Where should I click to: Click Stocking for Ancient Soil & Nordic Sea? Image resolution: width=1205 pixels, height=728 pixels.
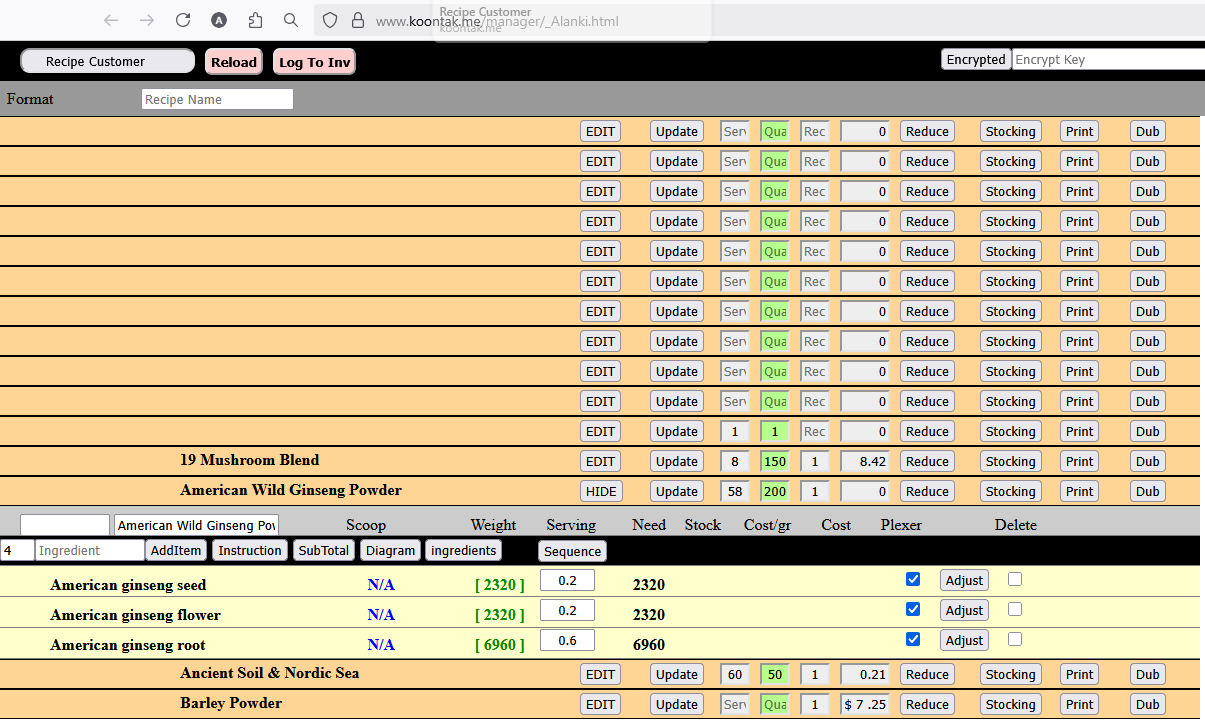[x=1010, y=674]
